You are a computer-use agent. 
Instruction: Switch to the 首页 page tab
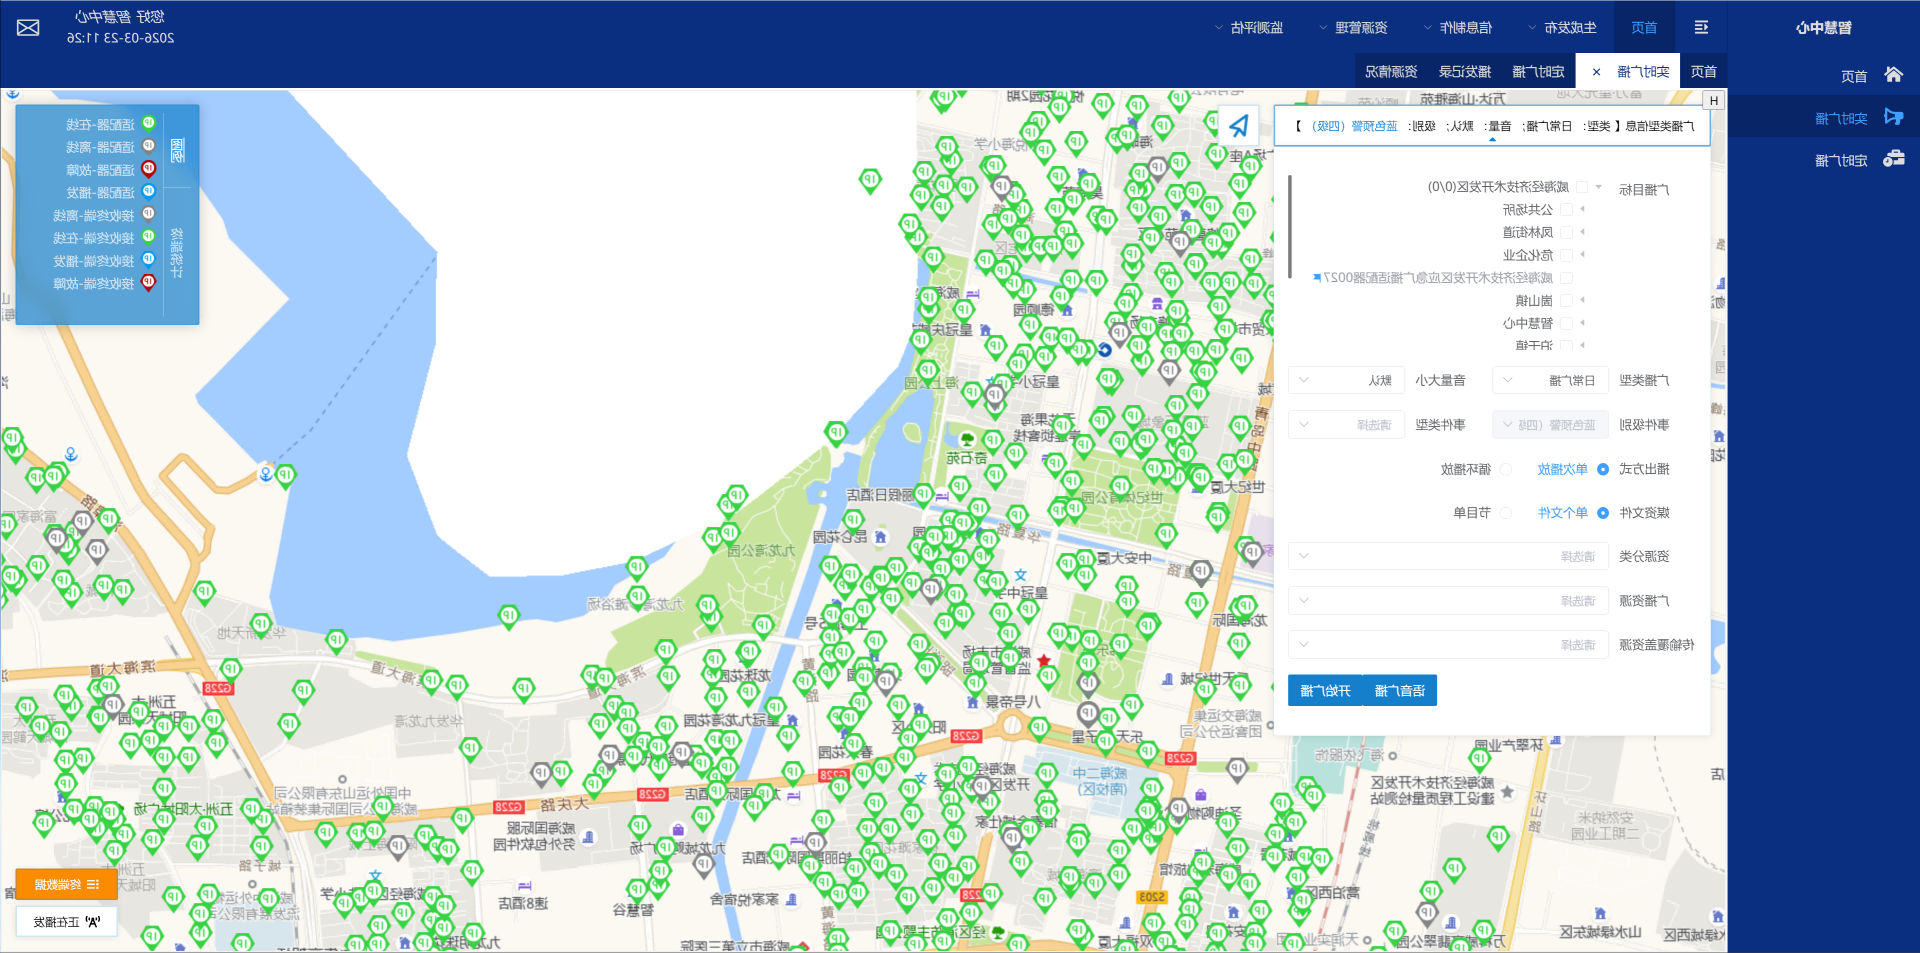pyautogui.click(x=1704, y=71)
